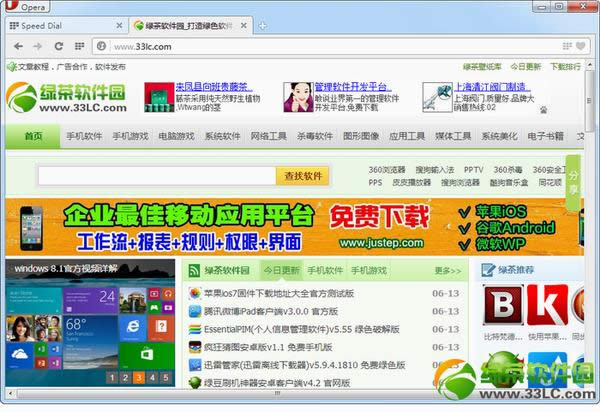This screenshot has width=600, height=412.
Task: Open 苹果ios7固件下载地址大全 entry
Action: (x=279, y=293)
